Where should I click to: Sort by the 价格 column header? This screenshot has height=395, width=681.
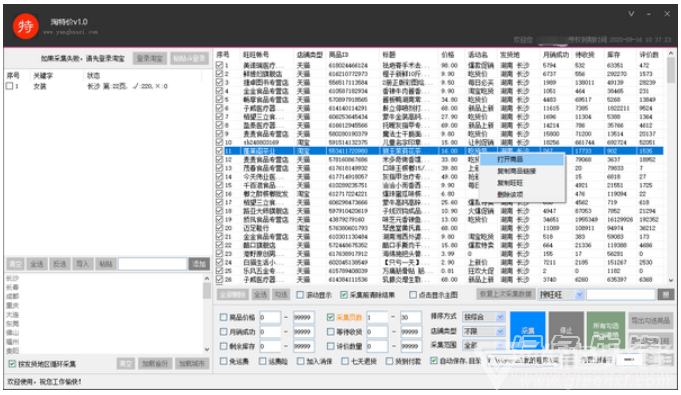pyautogui.click(x=447, y=55)
